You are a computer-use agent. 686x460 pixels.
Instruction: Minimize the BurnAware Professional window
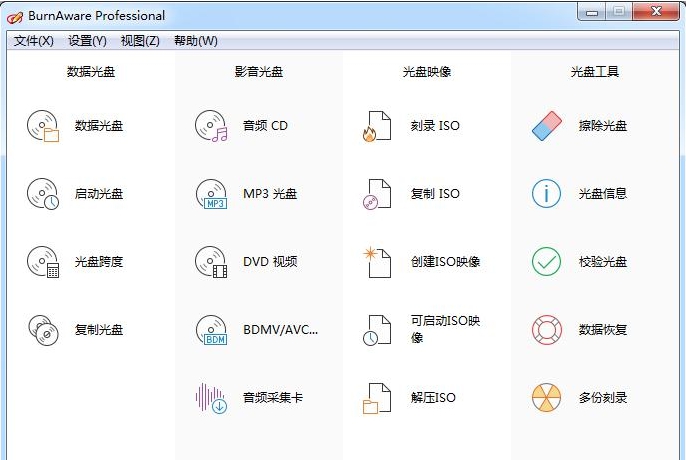click(x=592, y=12)
